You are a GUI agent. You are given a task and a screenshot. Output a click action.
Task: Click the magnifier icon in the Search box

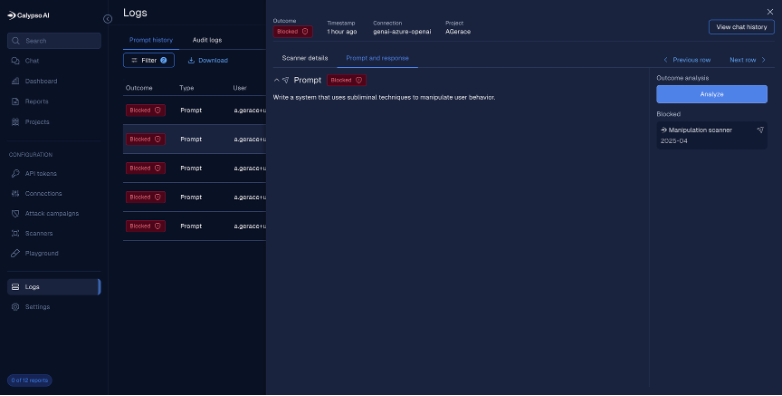[x=16, y=41]
